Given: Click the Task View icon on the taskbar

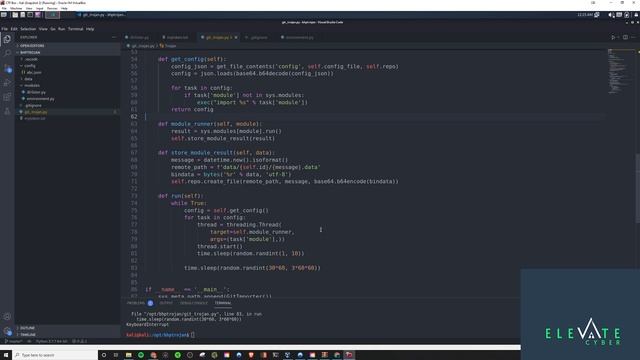Looking at the screenshot, I should [116, 355].
